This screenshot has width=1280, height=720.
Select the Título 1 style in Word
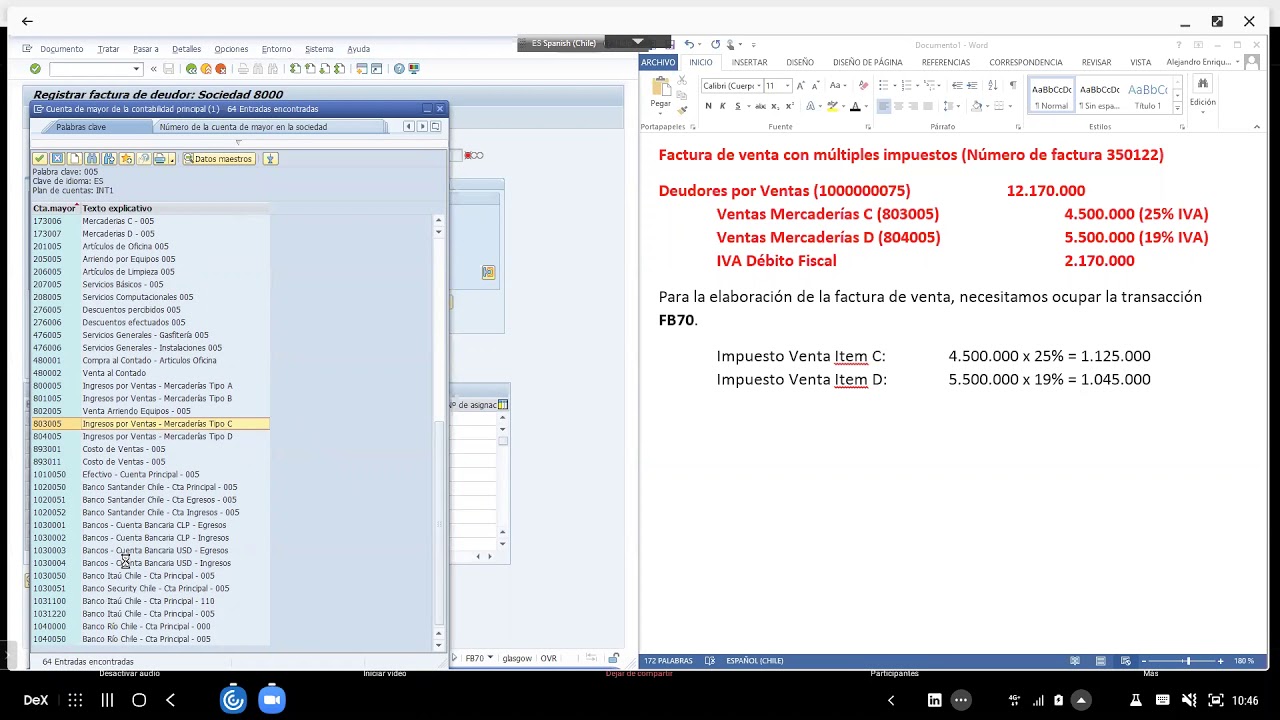click(x=1147, y=95)
